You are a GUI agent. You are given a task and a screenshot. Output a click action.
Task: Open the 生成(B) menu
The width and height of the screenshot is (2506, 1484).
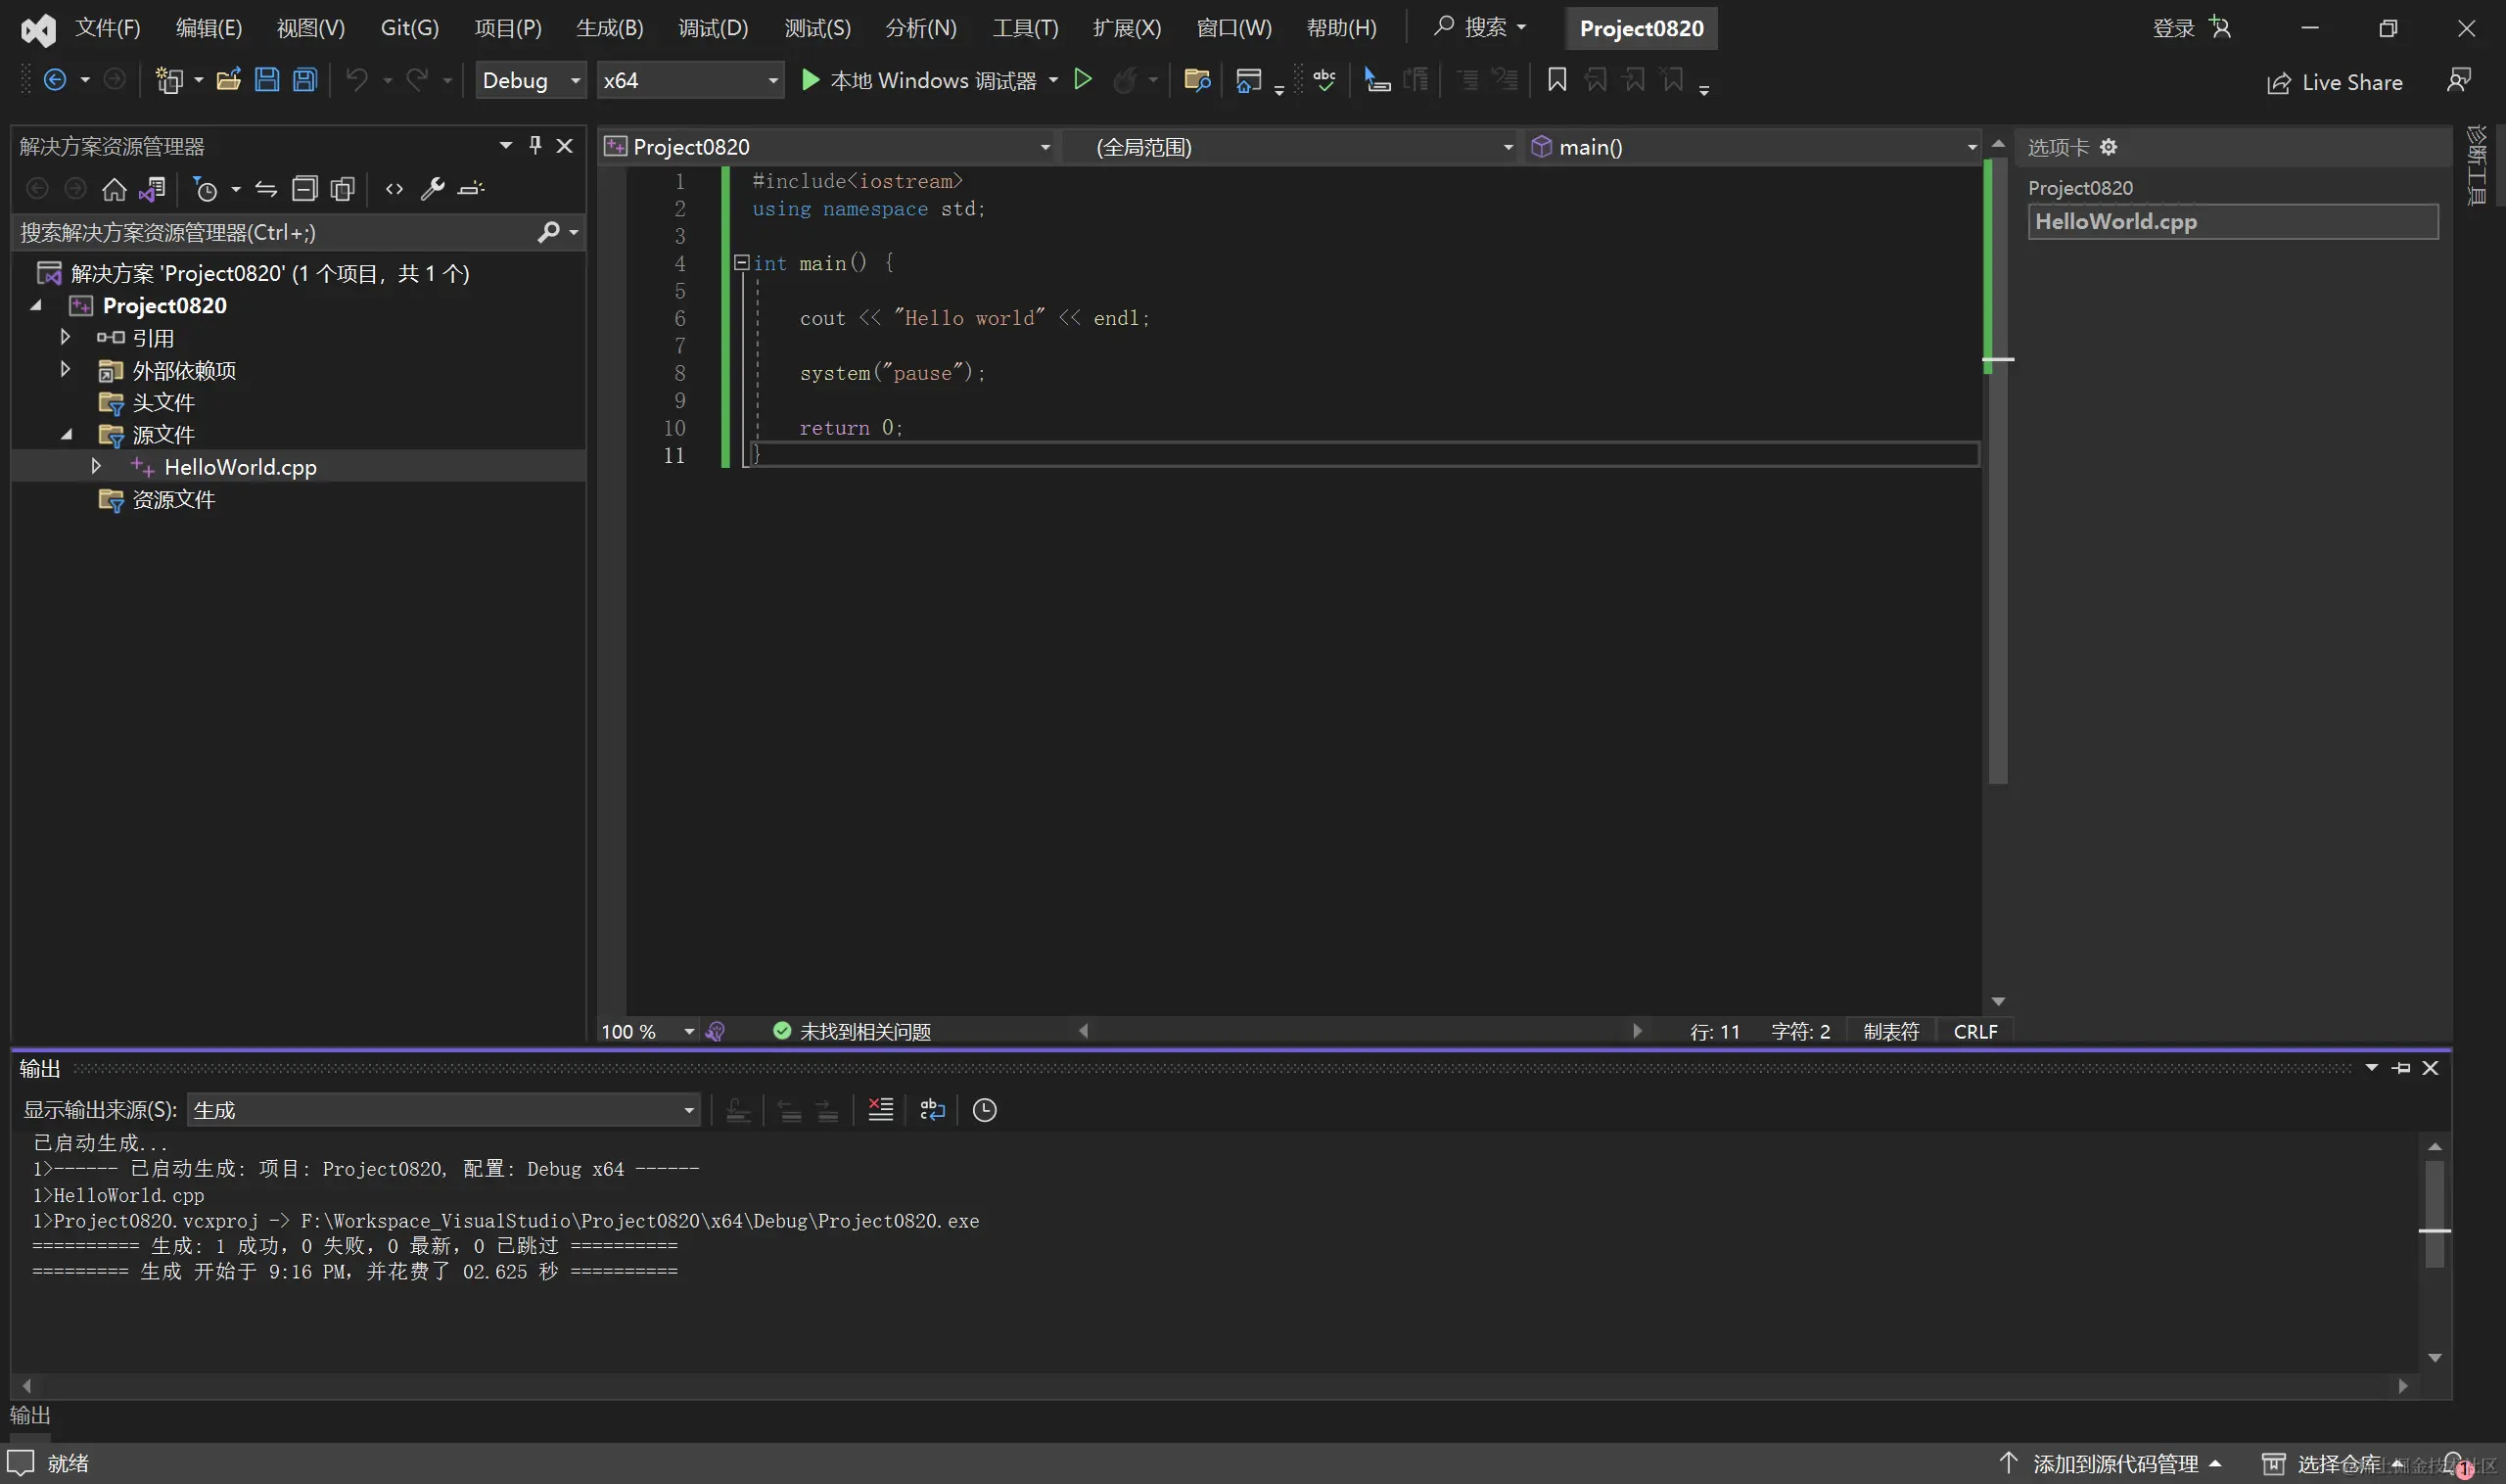[x=609, y=28]
